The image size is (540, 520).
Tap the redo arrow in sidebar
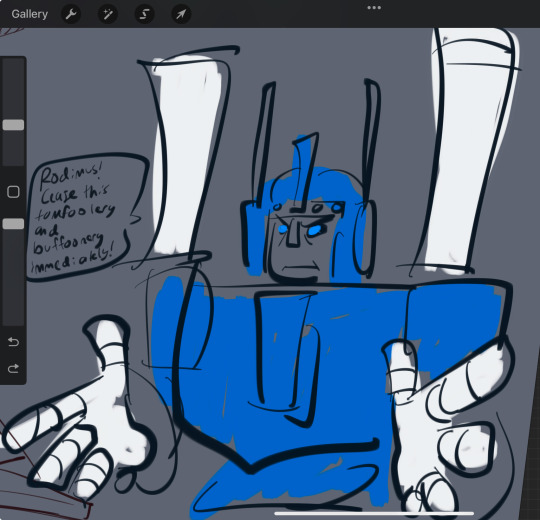[x=13, y=369]
